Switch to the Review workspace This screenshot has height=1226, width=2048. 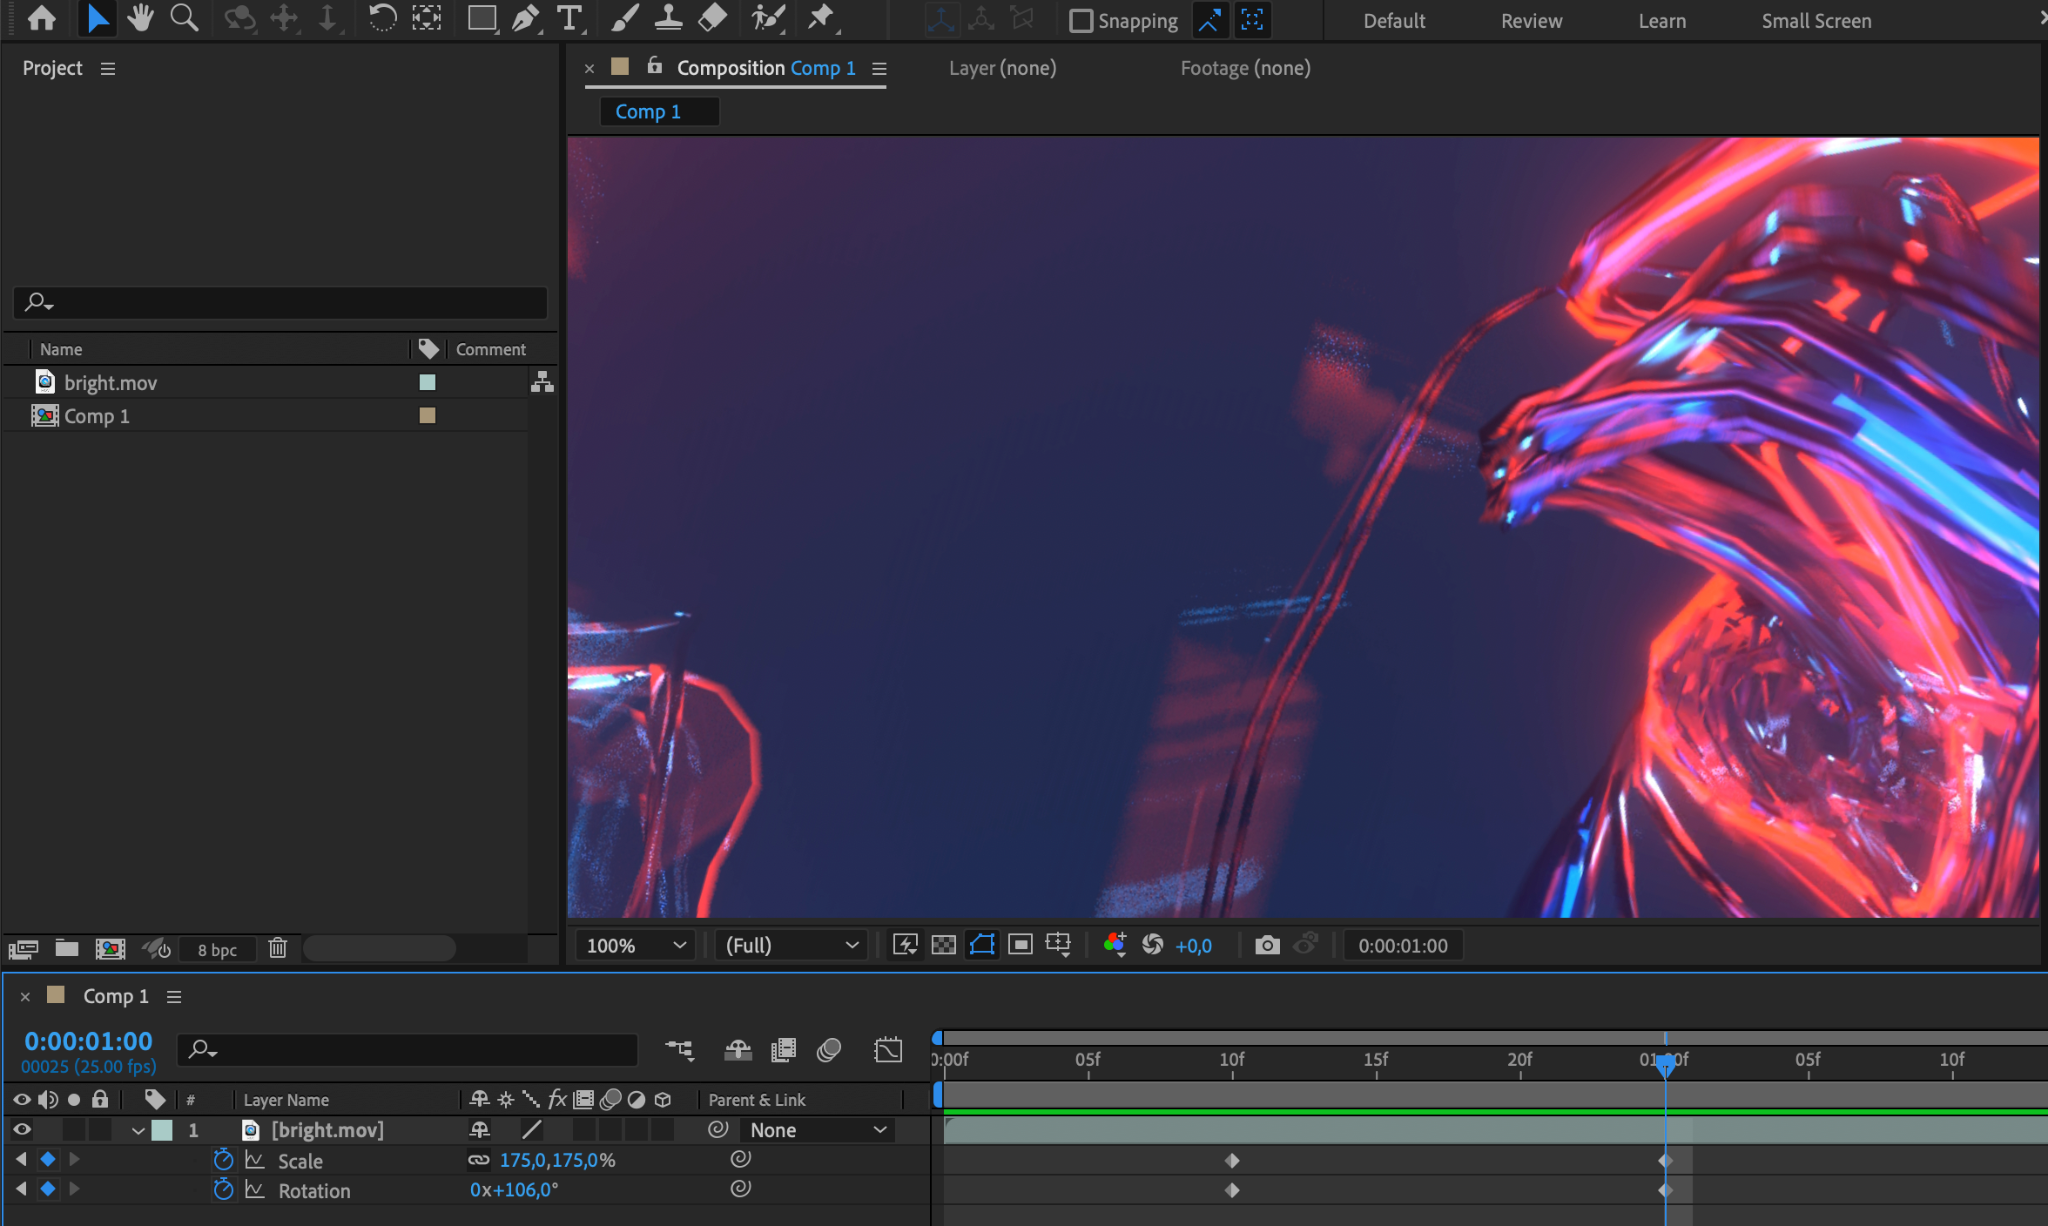point(1530,21)
